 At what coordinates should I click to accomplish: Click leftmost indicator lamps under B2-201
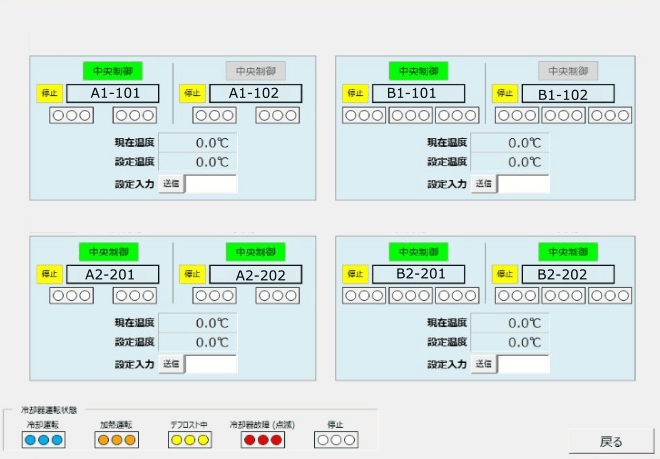click(364, 295)
